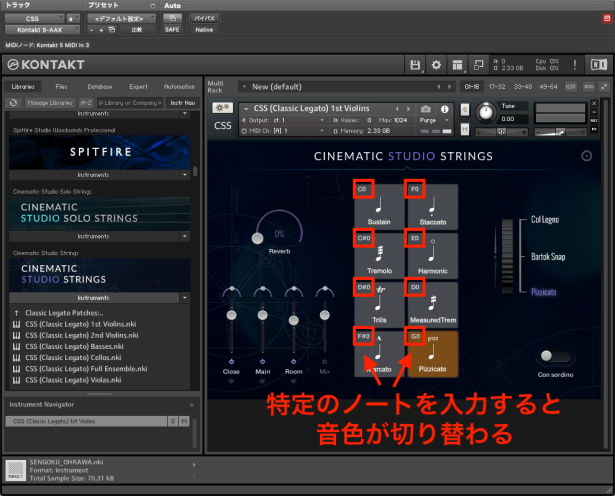Click the bypass (バイパス) button
The height and width of the screenshot is (496, 615).
[205, 18]
